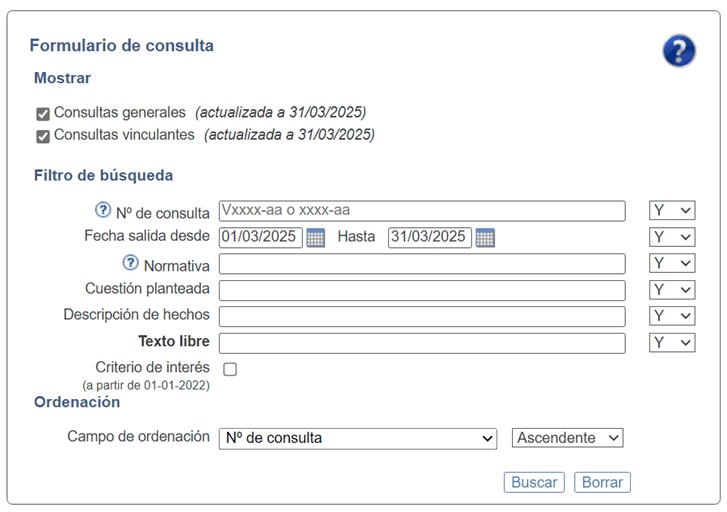This screenshot has width=727, height=512.
Task: Click the Fecha salida desde date field
Action: [x=260, y=238]
